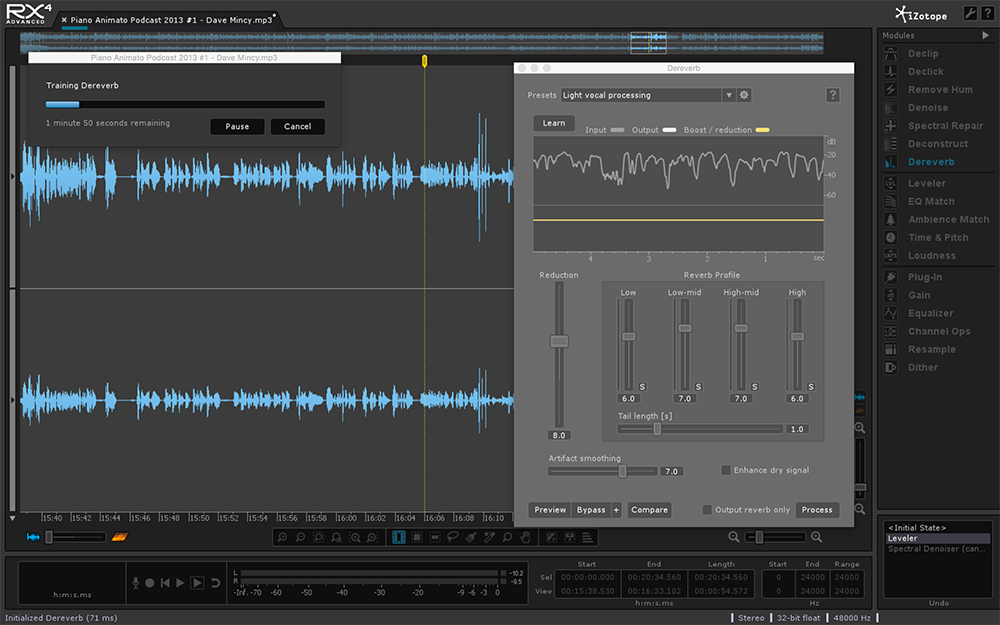This screenshot has height=625, width=1000.
Task: Open the Loudness module
Action: coord(932,256)
